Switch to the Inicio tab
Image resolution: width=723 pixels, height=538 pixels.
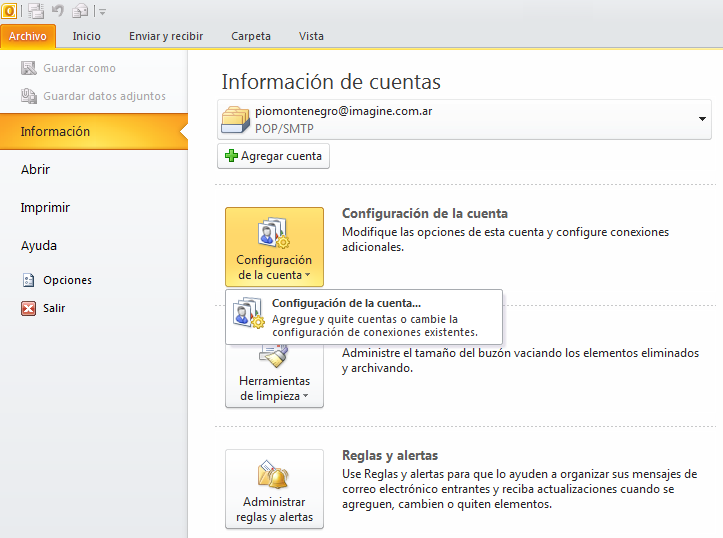pyautogui.click(x=86, y=36)
